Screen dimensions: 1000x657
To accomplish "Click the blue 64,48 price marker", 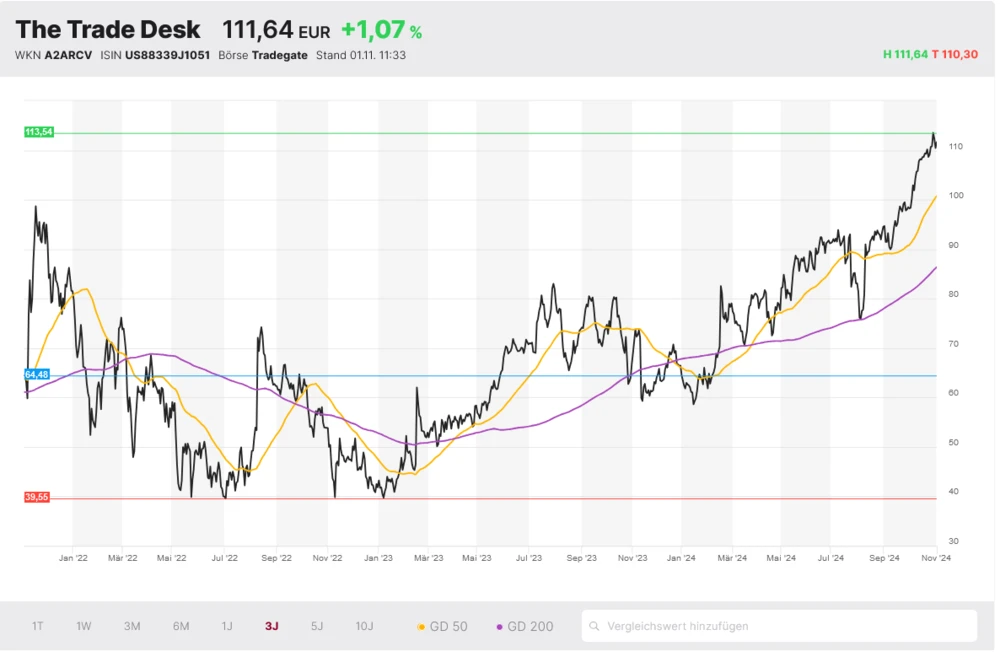I will [x=37, y=374].
